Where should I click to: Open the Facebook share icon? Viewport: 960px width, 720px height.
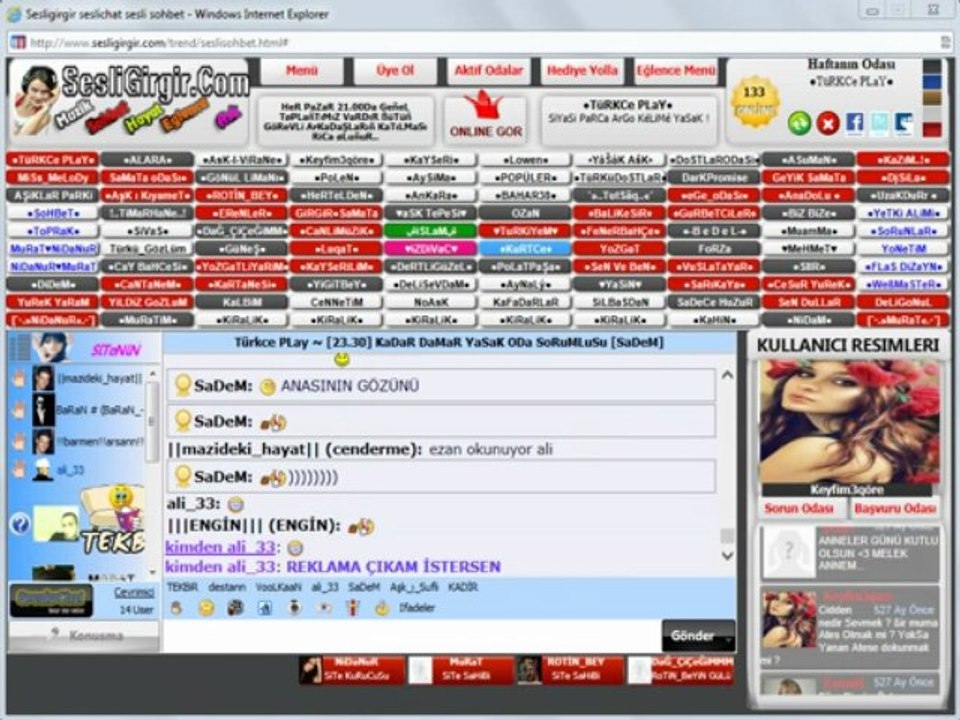tap(855, 123)
